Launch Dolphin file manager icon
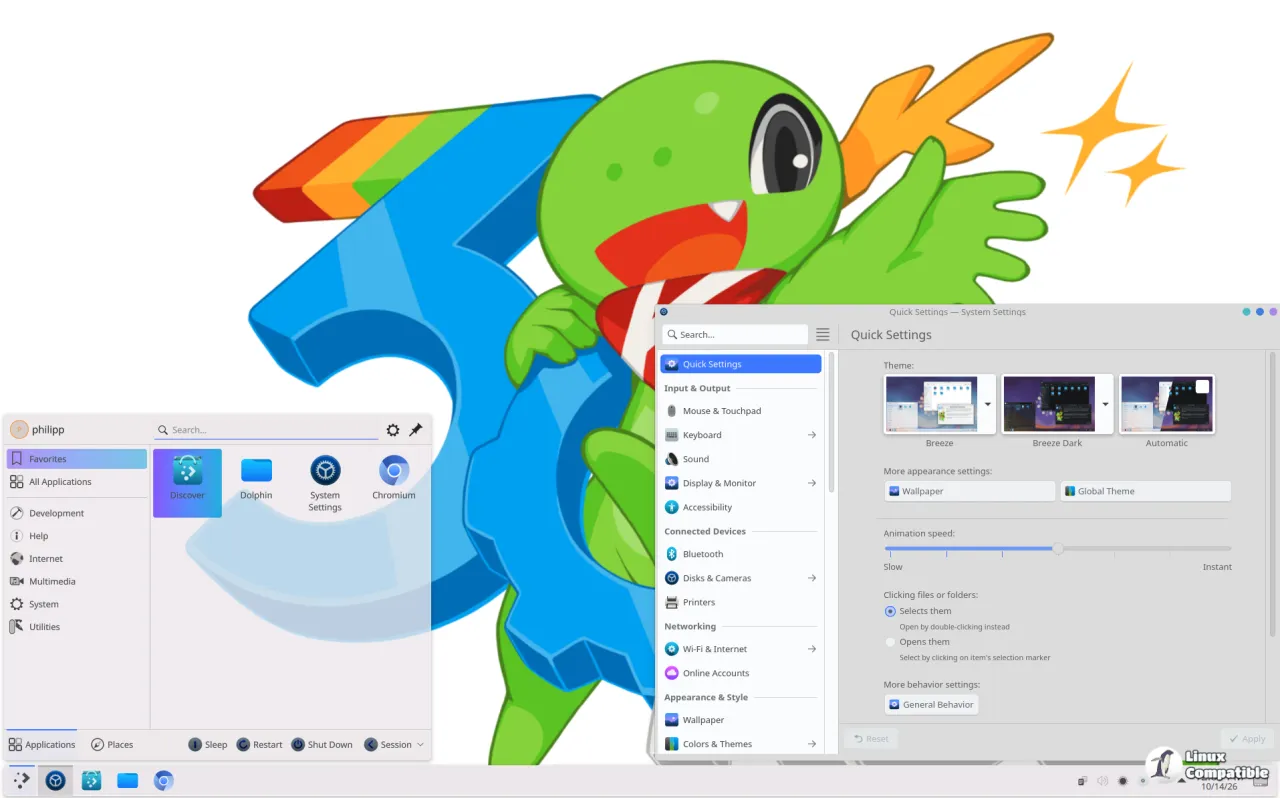 [x=256, y=478]
